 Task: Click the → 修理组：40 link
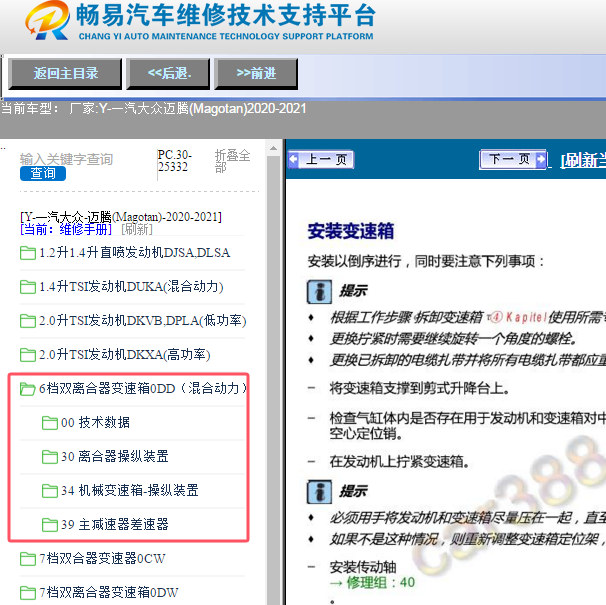pos(372,583)
